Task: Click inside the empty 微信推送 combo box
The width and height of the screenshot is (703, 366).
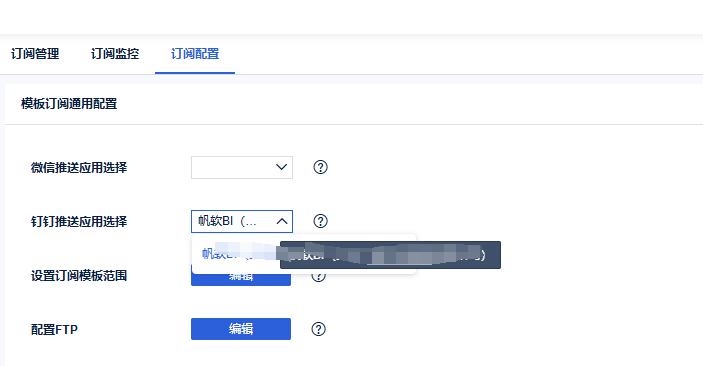Action: (242, 167)
